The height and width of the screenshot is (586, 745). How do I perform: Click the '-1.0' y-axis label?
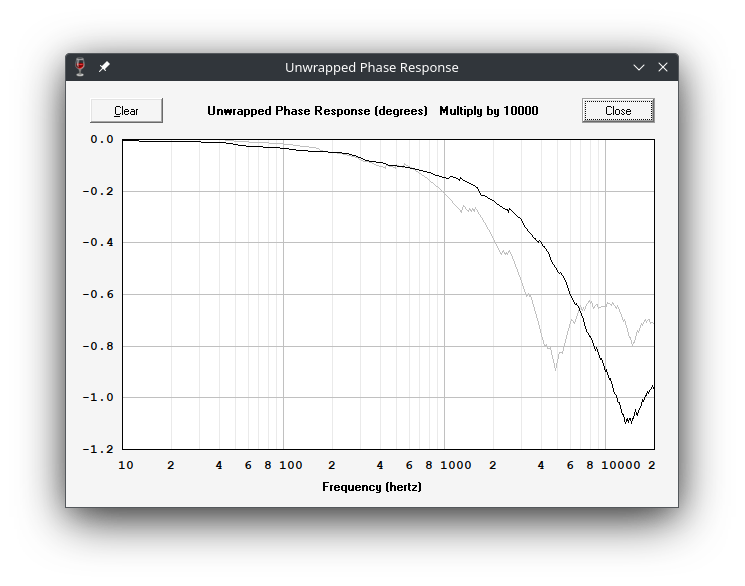(x=98, y=397)
